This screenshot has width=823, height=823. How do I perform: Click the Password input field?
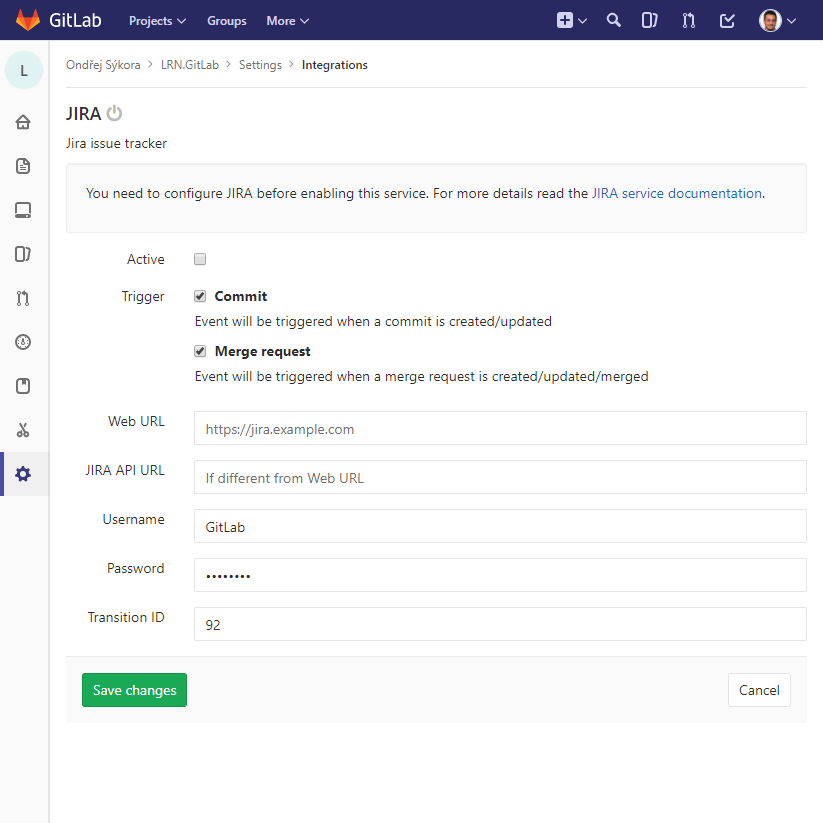pos(500,575)
